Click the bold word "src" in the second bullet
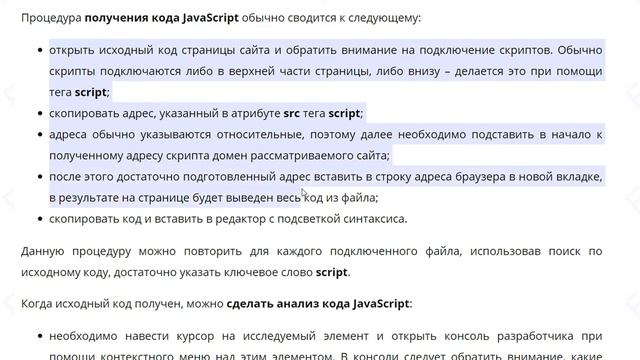 click(x=291, y=113)
